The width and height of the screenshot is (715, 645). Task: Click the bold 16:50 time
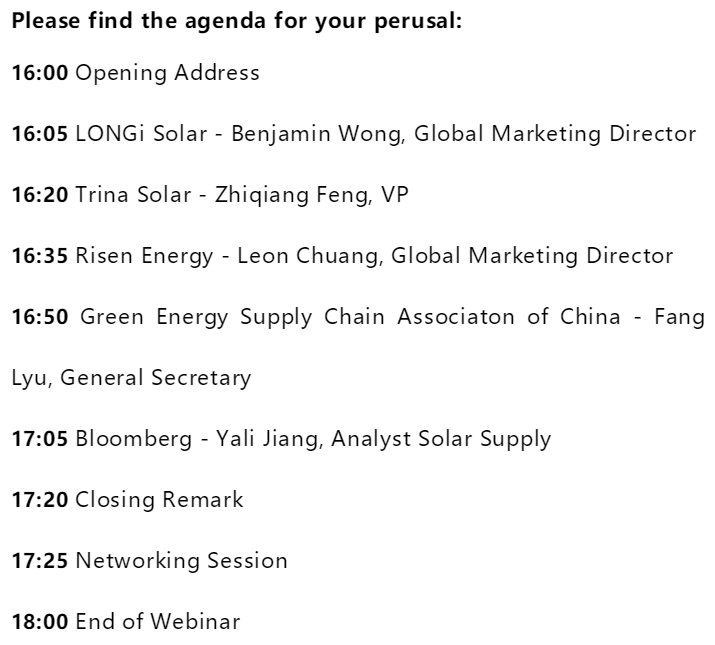[x=40, y=317]
